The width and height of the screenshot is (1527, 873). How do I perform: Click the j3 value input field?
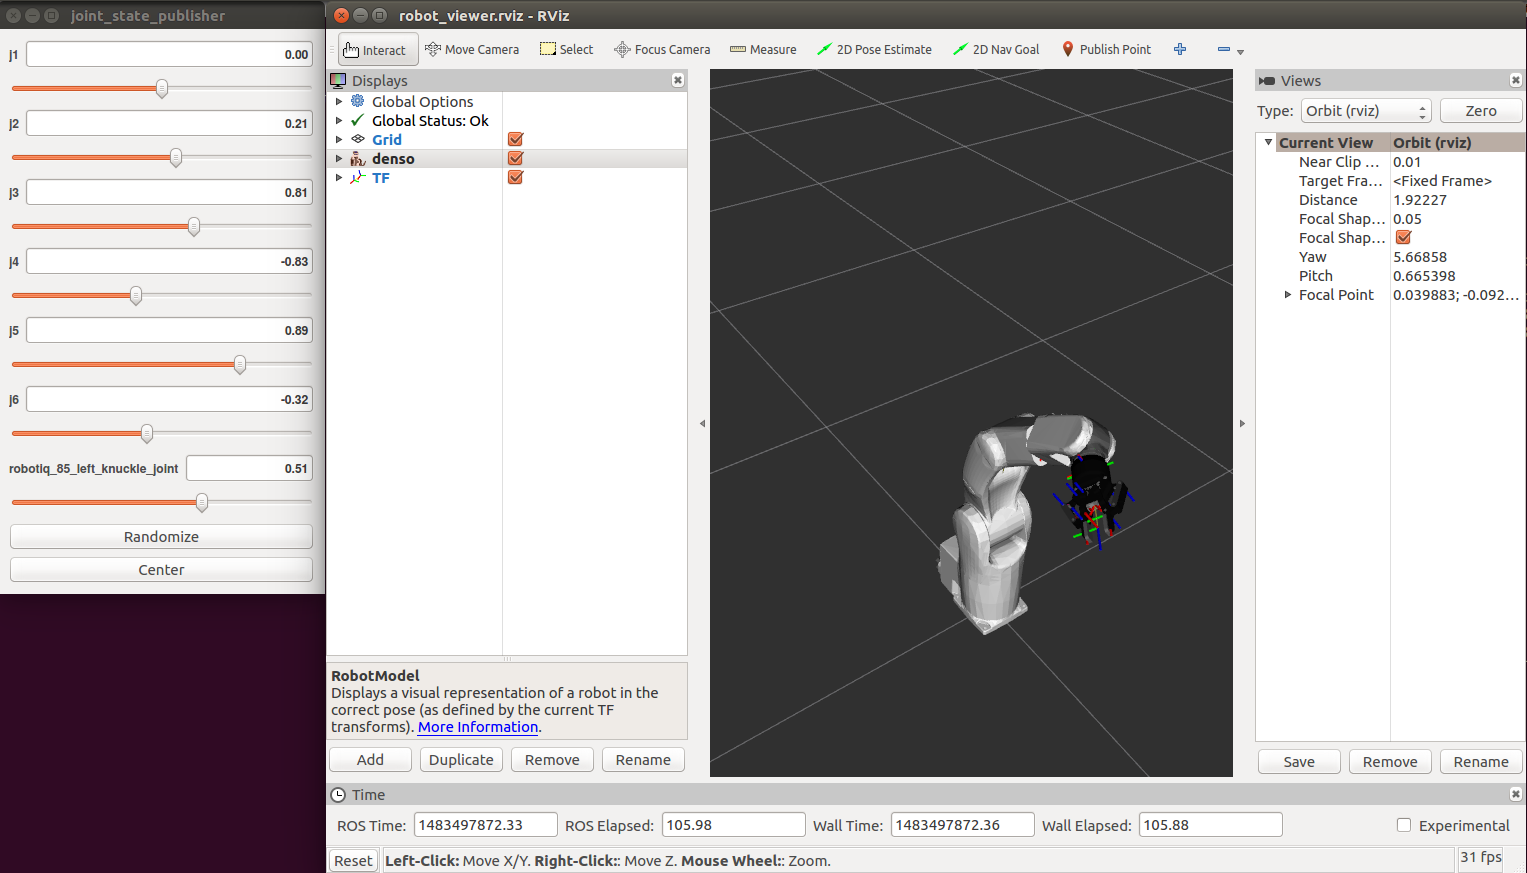[x=168, y=192]
